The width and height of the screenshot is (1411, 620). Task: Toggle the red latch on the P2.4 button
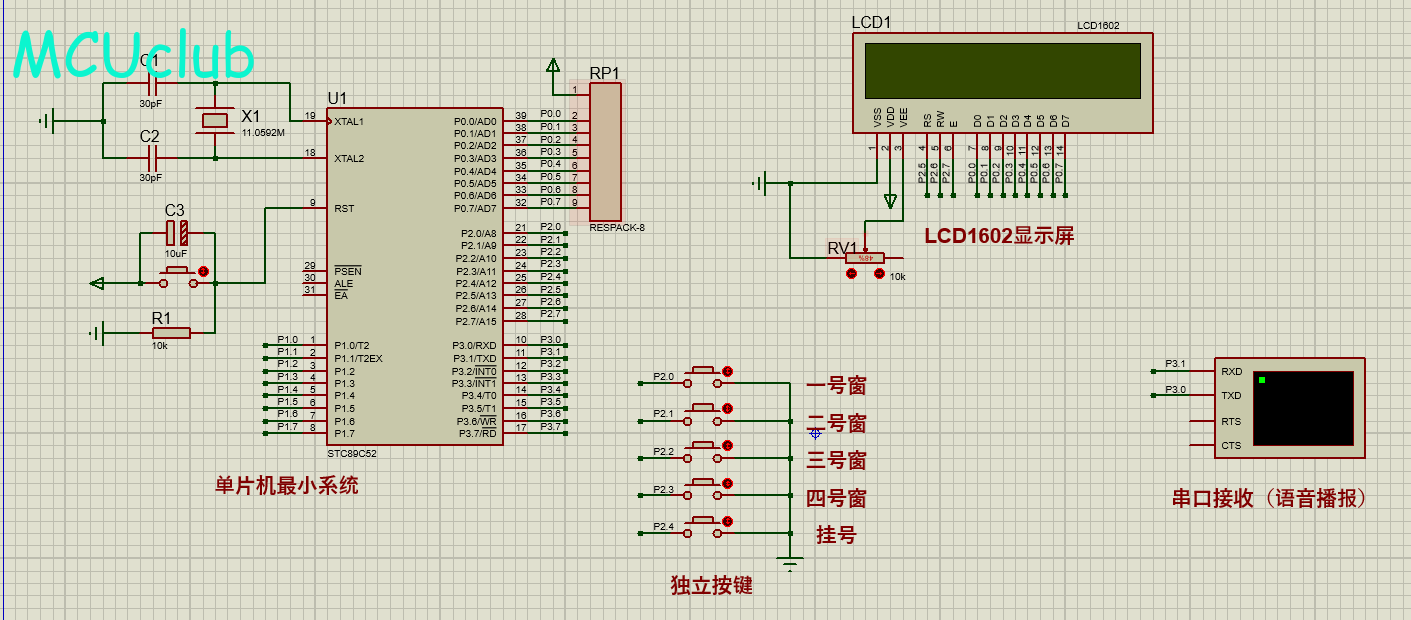point(728,521)
